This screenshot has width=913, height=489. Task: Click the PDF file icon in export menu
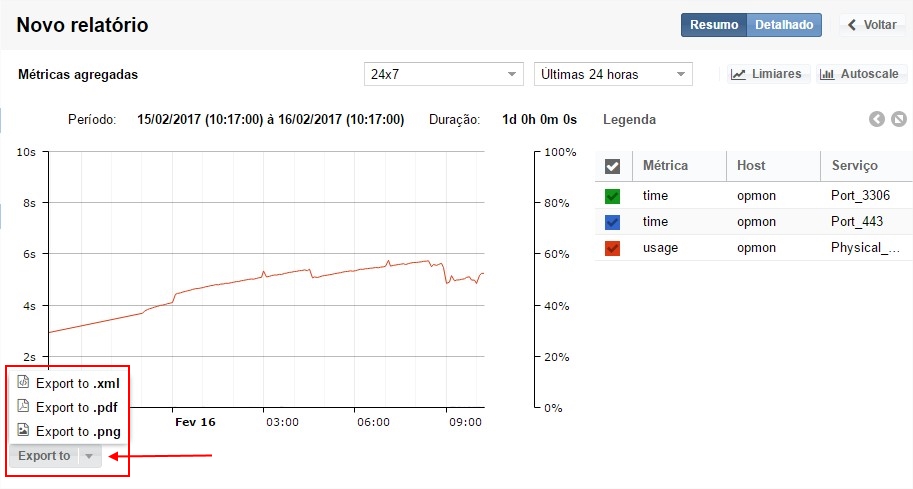pyautogui.click(x=23, y=406)
